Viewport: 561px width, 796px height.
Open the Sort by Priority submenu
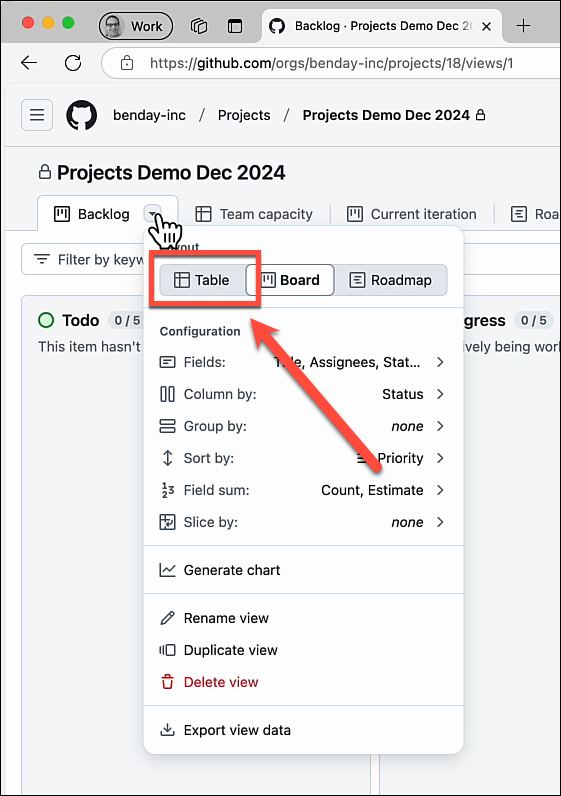click(303, 458)
